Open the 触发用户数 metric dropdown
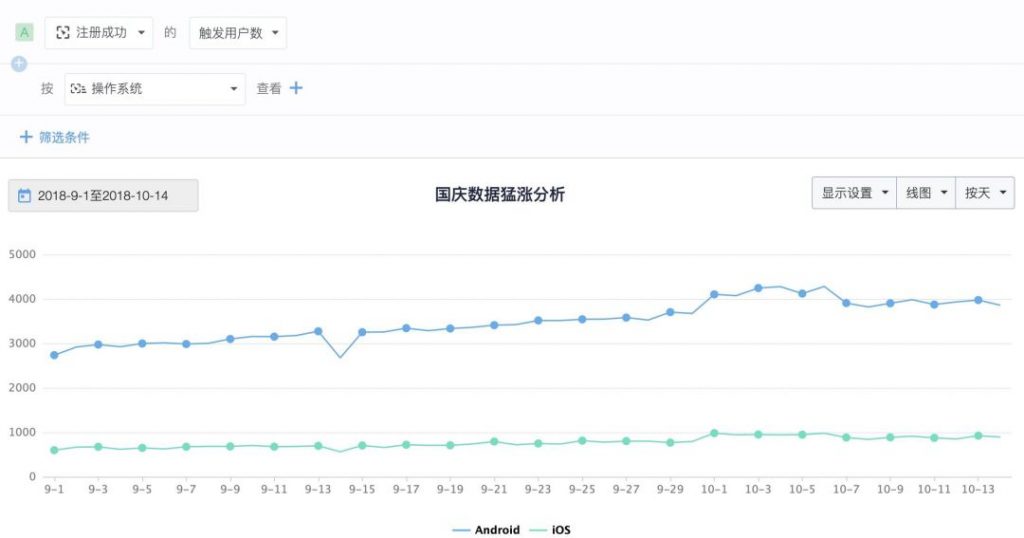Image resolution: width=1024 pixels, height=538 pixels. pos(237,32)
